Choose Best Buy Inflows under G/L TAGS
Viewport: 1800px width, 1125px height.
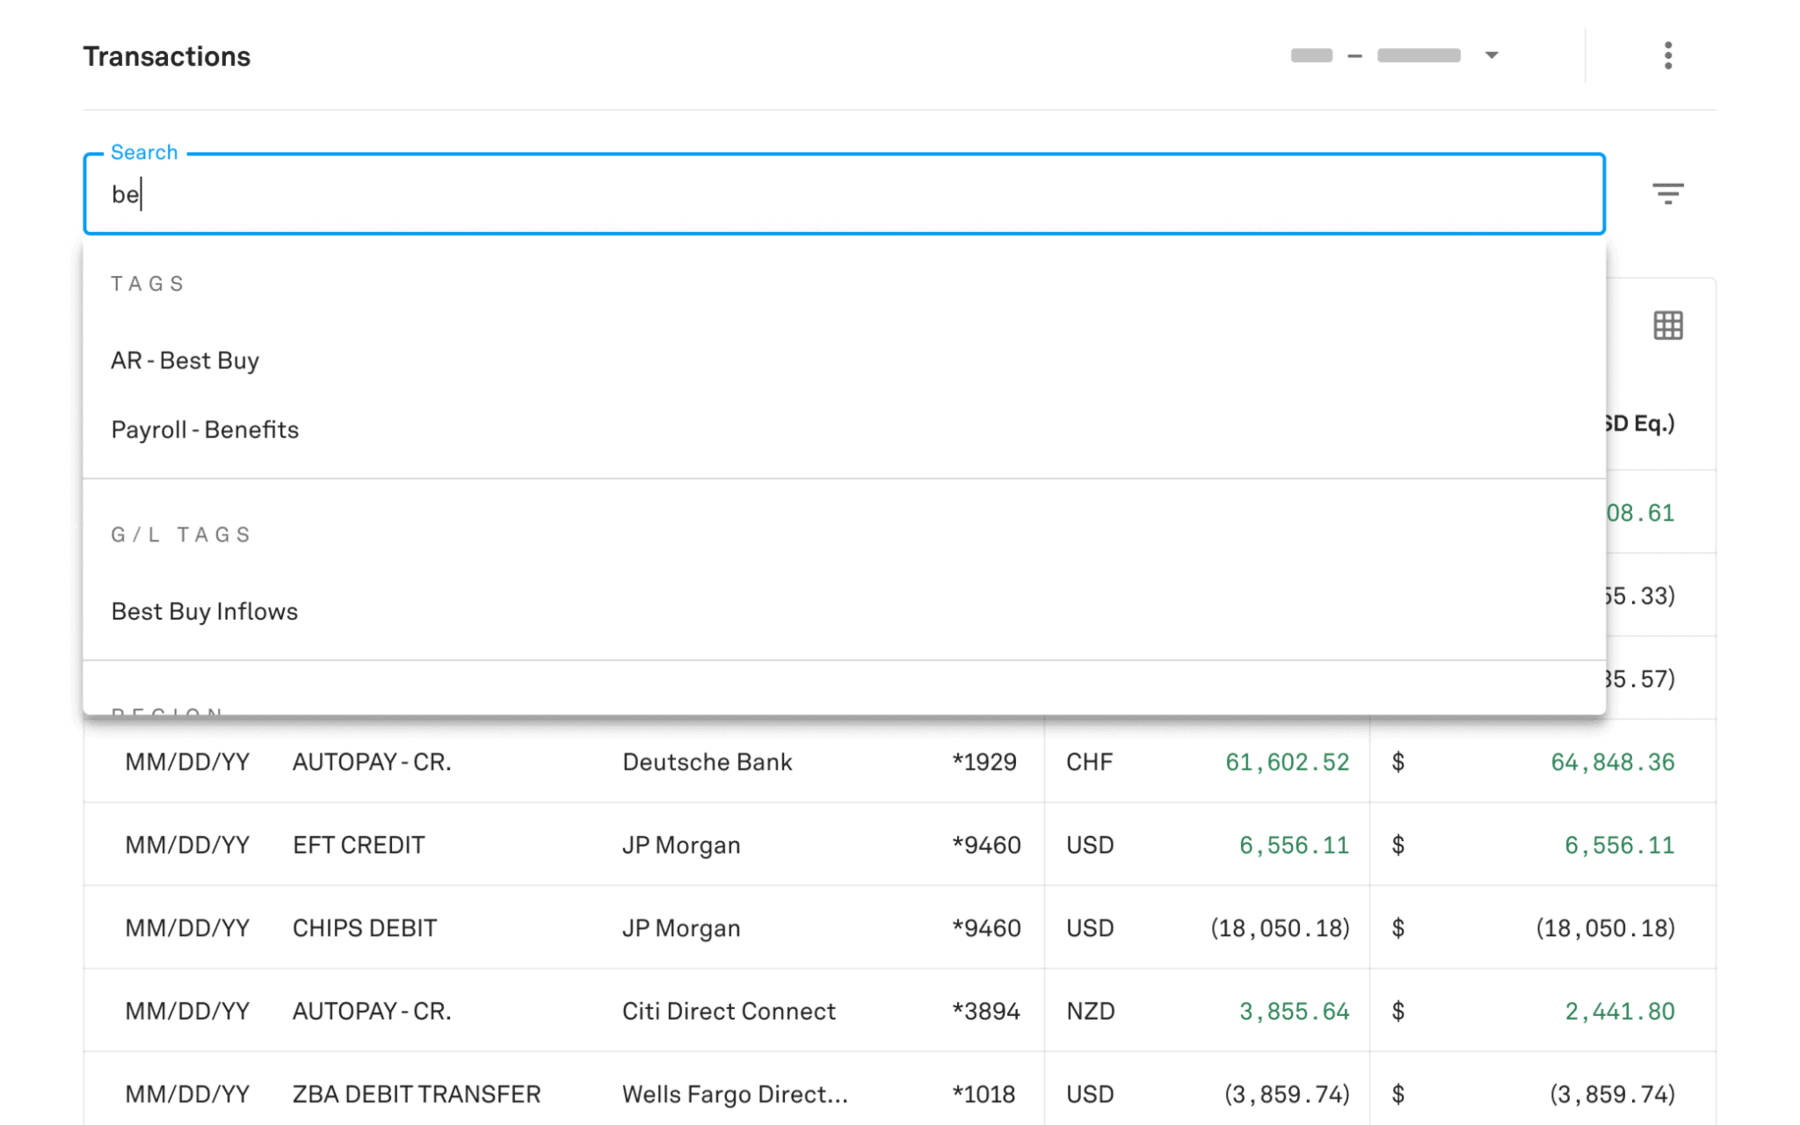click(x=204, y=611)
